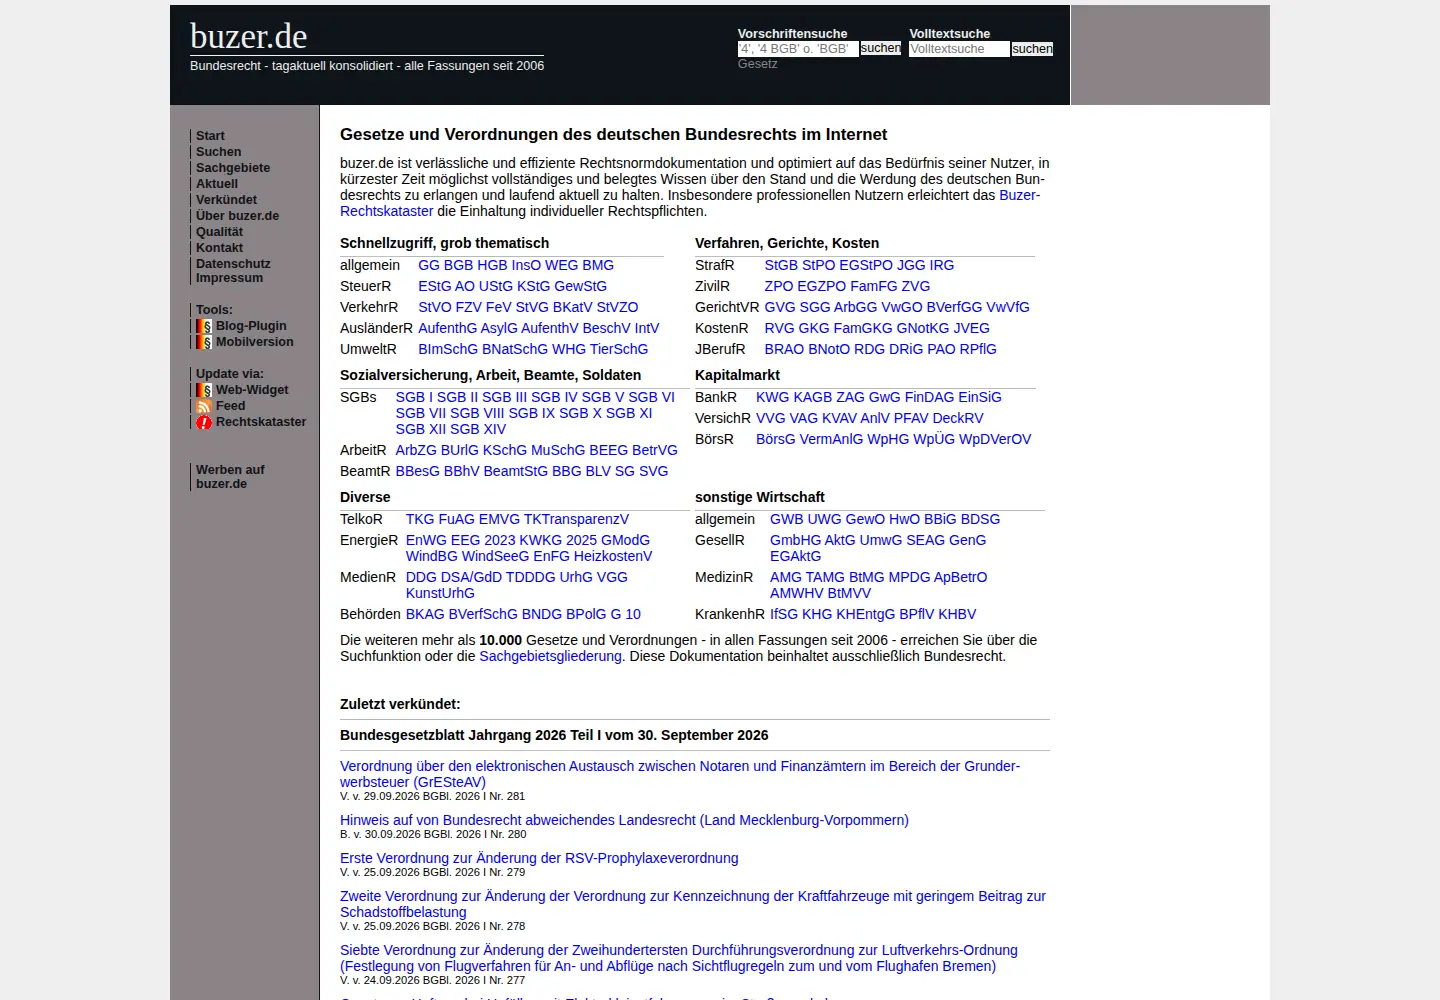Open the GG law link
The width and height of the screenshot is (1440, 1000).
429,265
